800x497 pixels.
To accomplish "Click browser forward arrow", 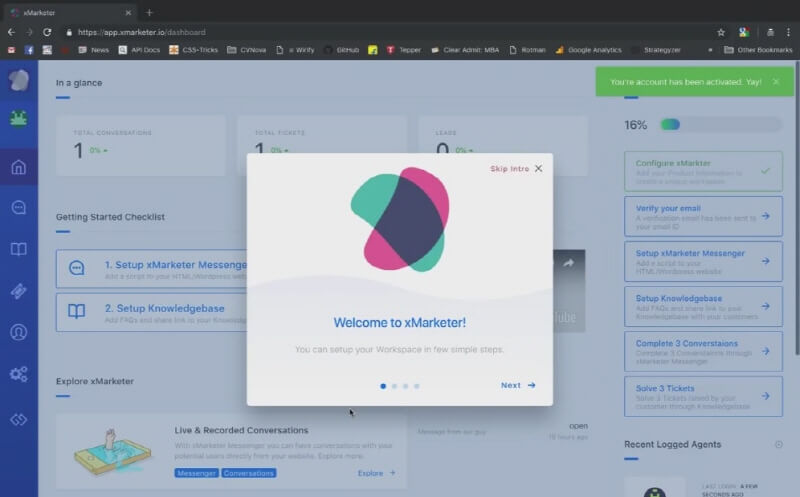I will coord(29,32).
